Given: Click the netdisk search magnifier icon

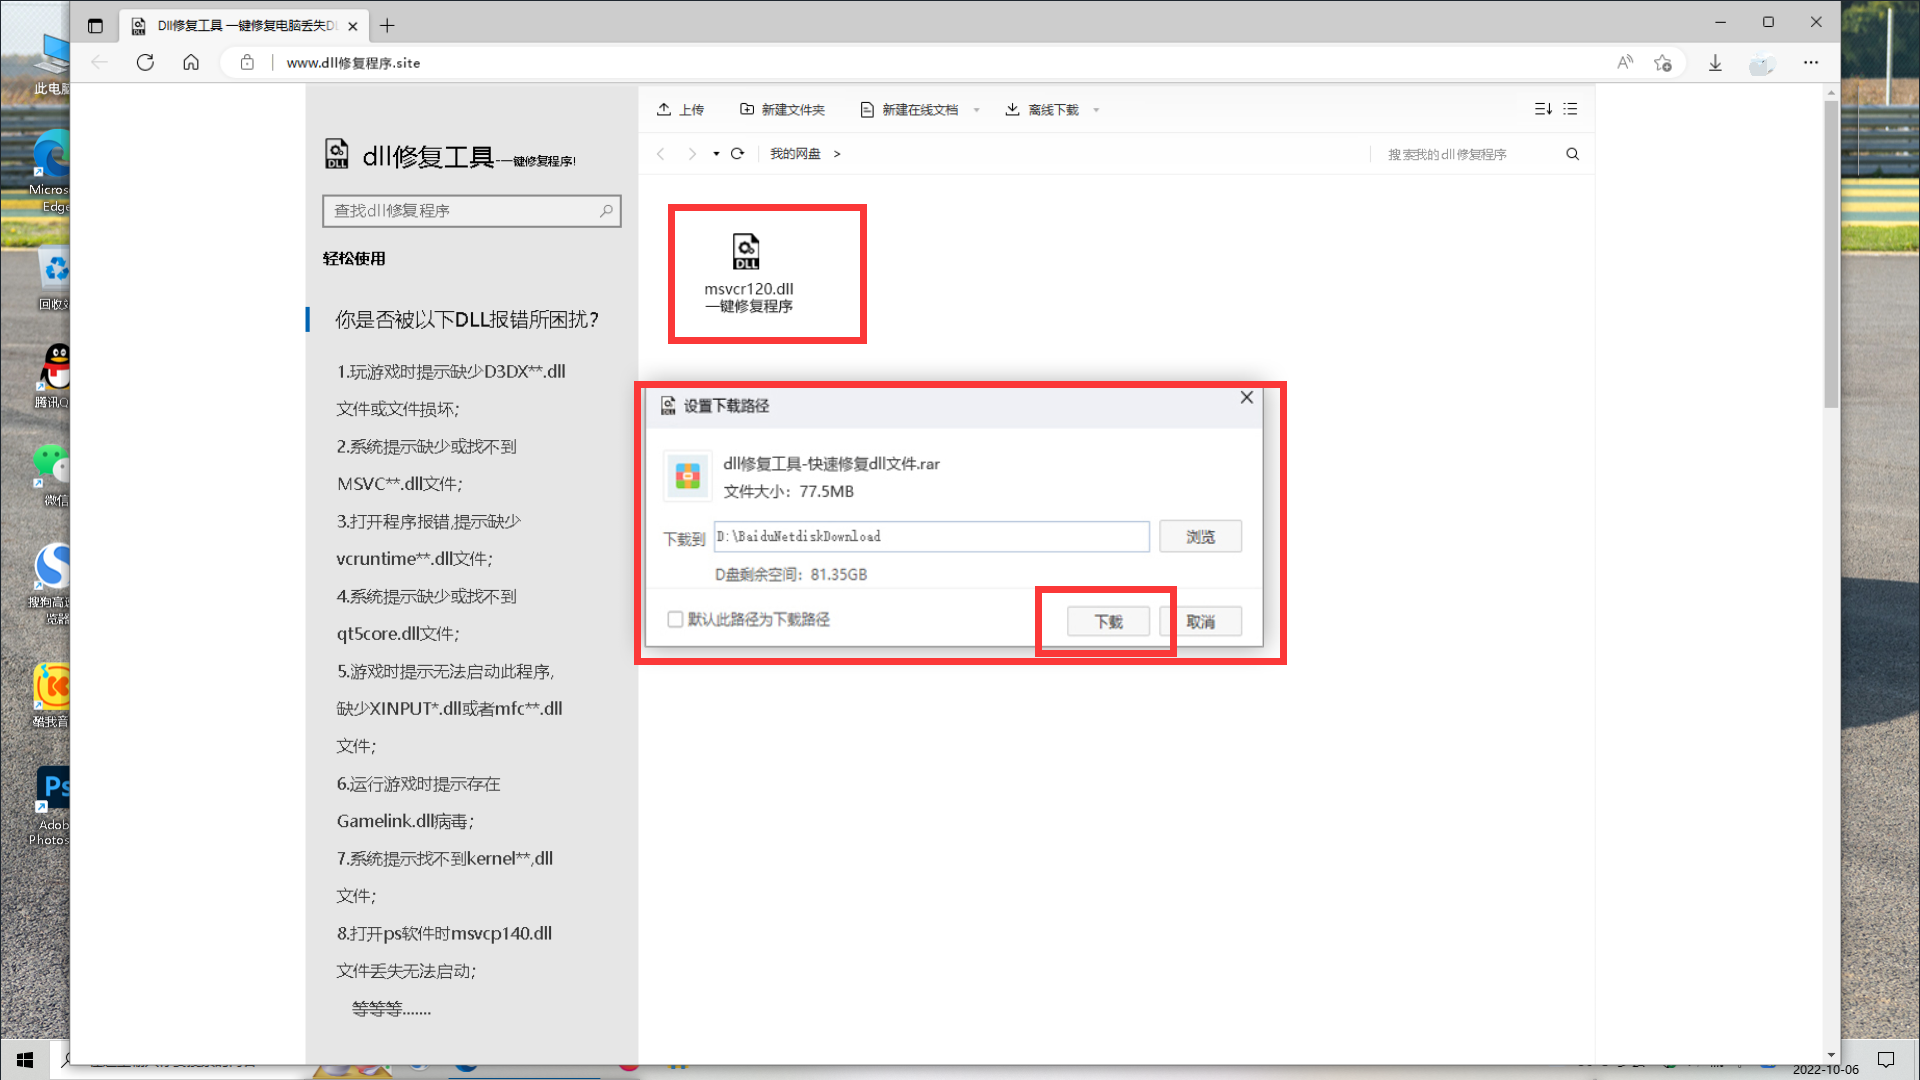Looking at the screenshot, I should (1572, 154).
